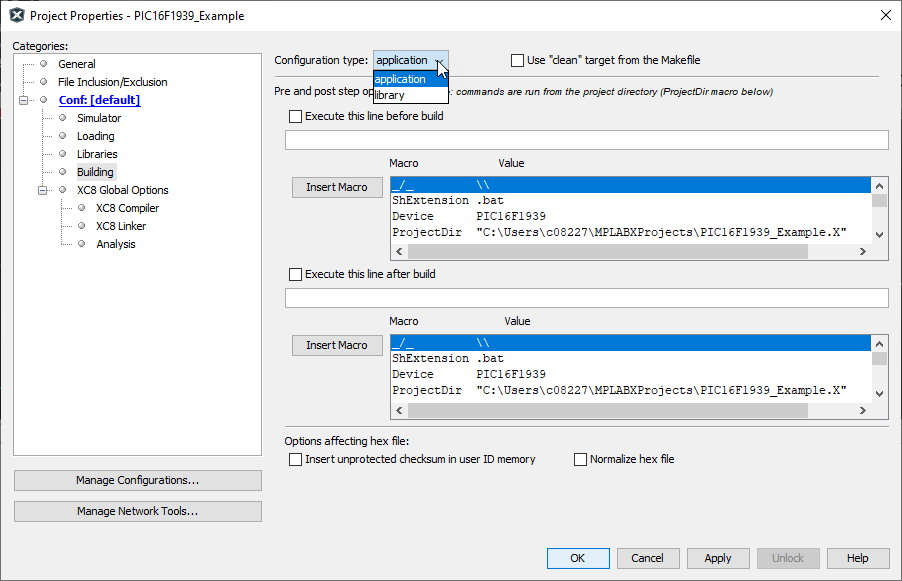Open XC8 Compiler options
The height and width of the screenshot is (581, 902).
pyautogui.click(x=127, y=208)
